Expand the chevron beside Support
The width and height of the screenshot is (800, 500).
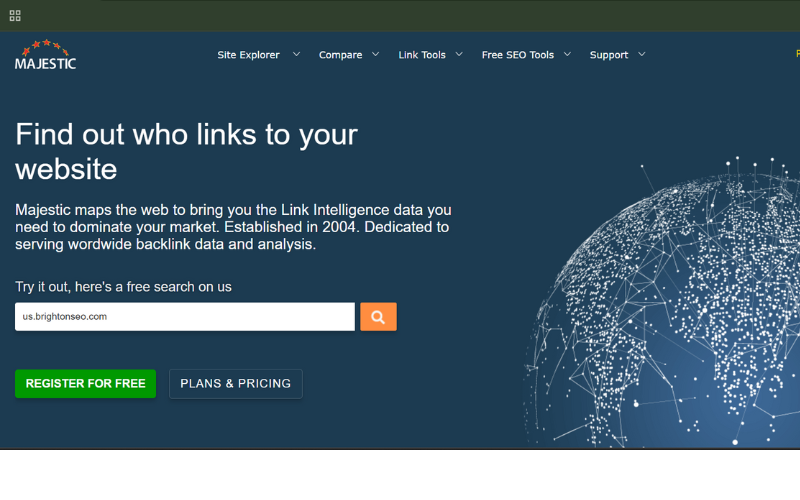[641, 54]
